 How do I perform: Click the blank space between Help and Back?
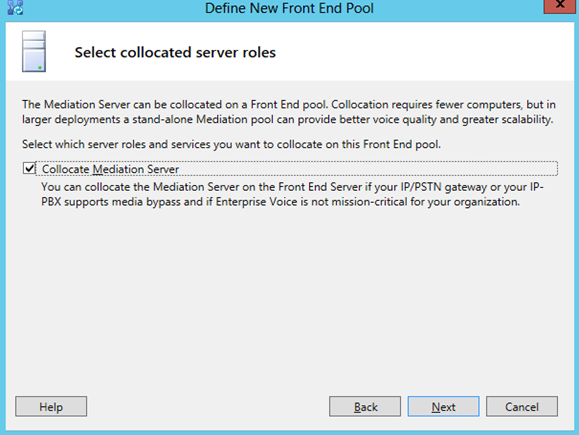pyautogui.click(x=208, y=407)
